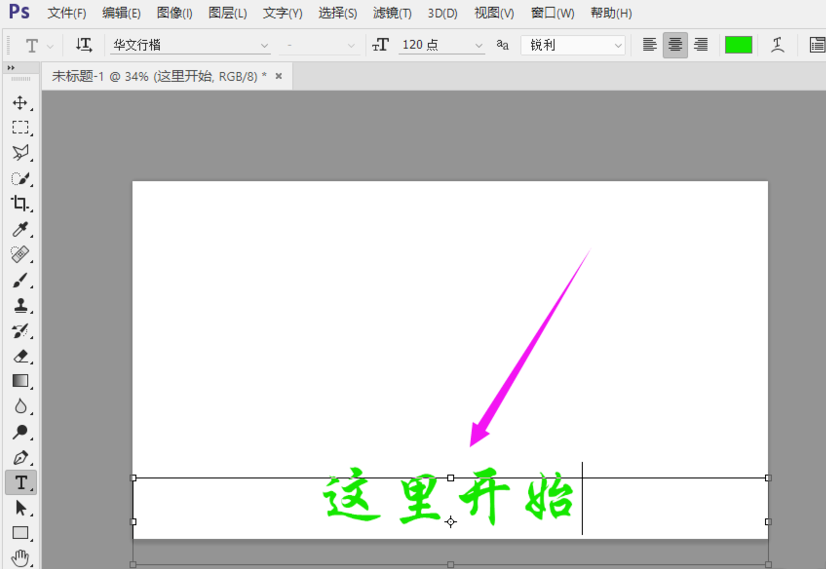Select the Crop tool
This screenshot has width=826, height=569.
click(x=20, y=203)
